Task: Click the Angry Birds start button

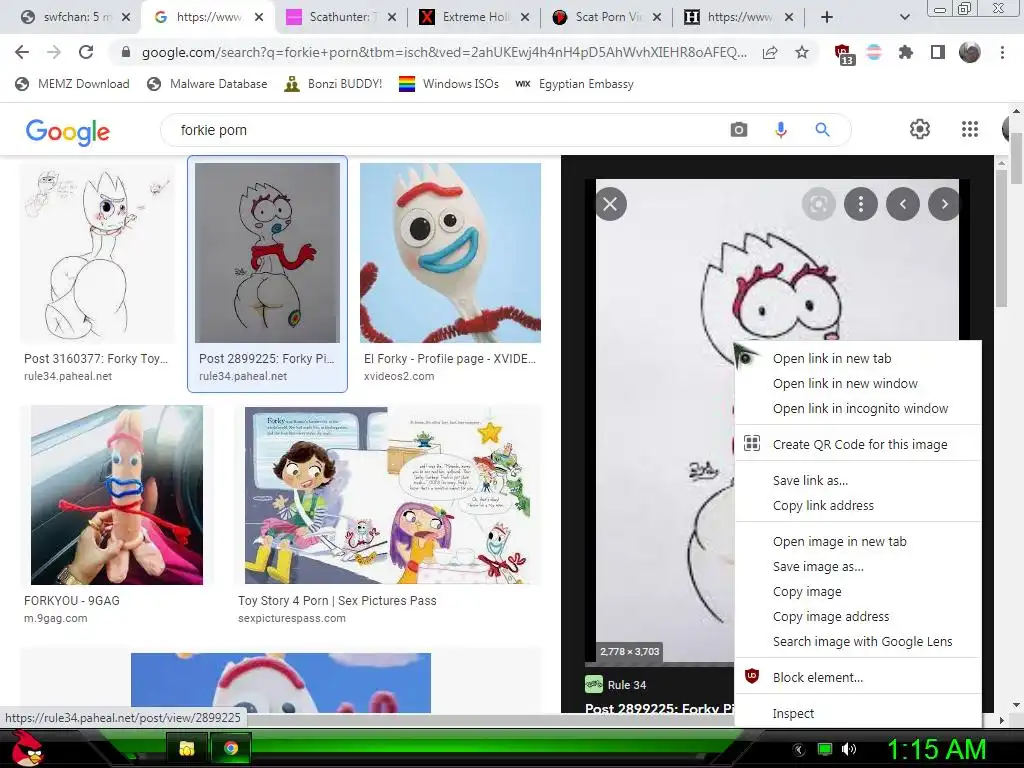Action: click(27, 748)
